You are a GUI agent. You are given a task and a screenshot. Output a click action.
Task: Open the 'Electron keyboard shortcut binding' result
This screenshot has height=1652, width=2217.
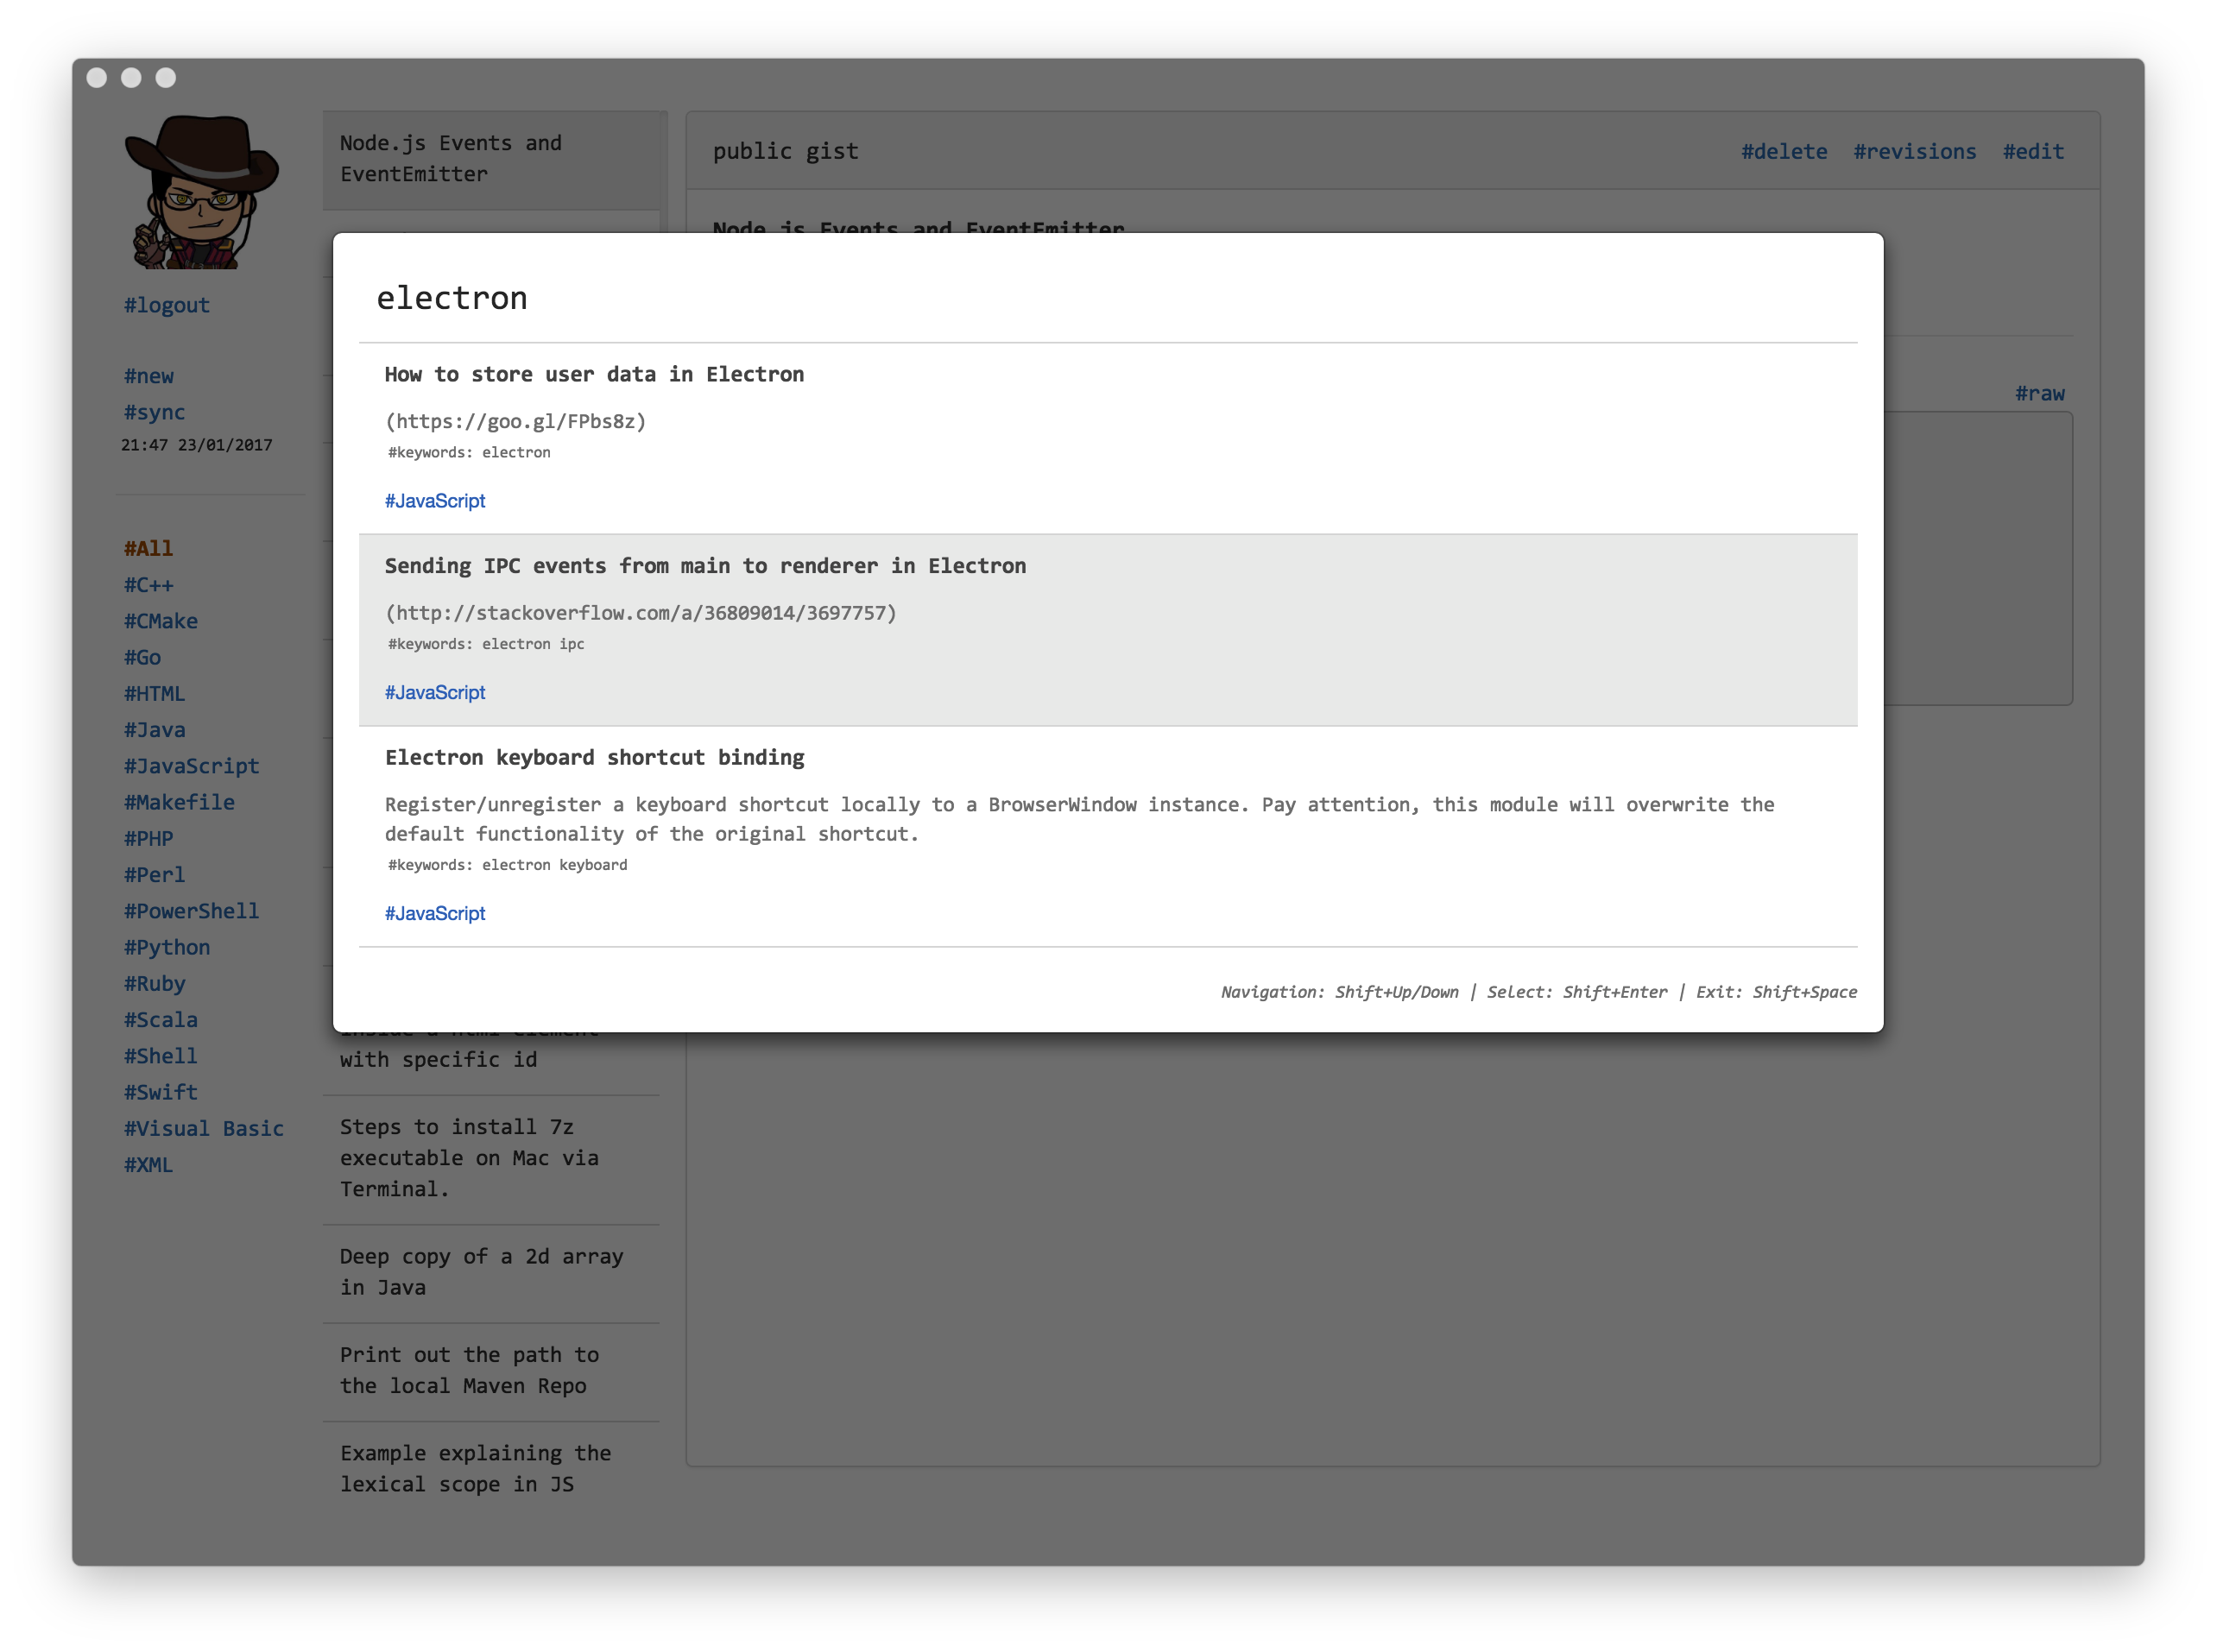(x=594, y=757)
